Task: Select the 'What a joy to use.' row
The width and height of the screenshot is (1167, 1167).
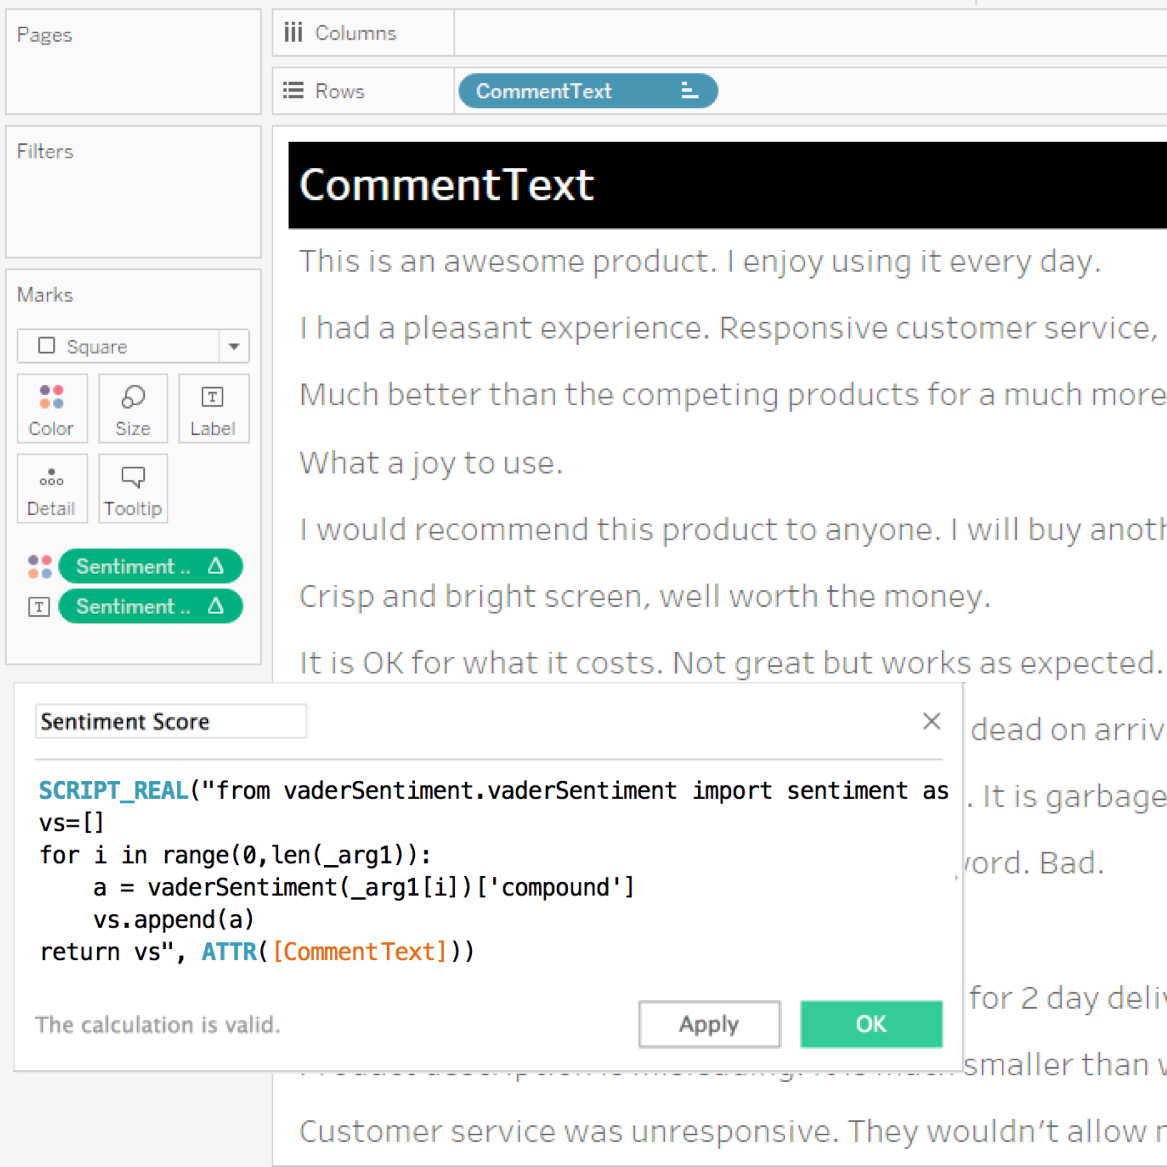Action: [431, 463]
